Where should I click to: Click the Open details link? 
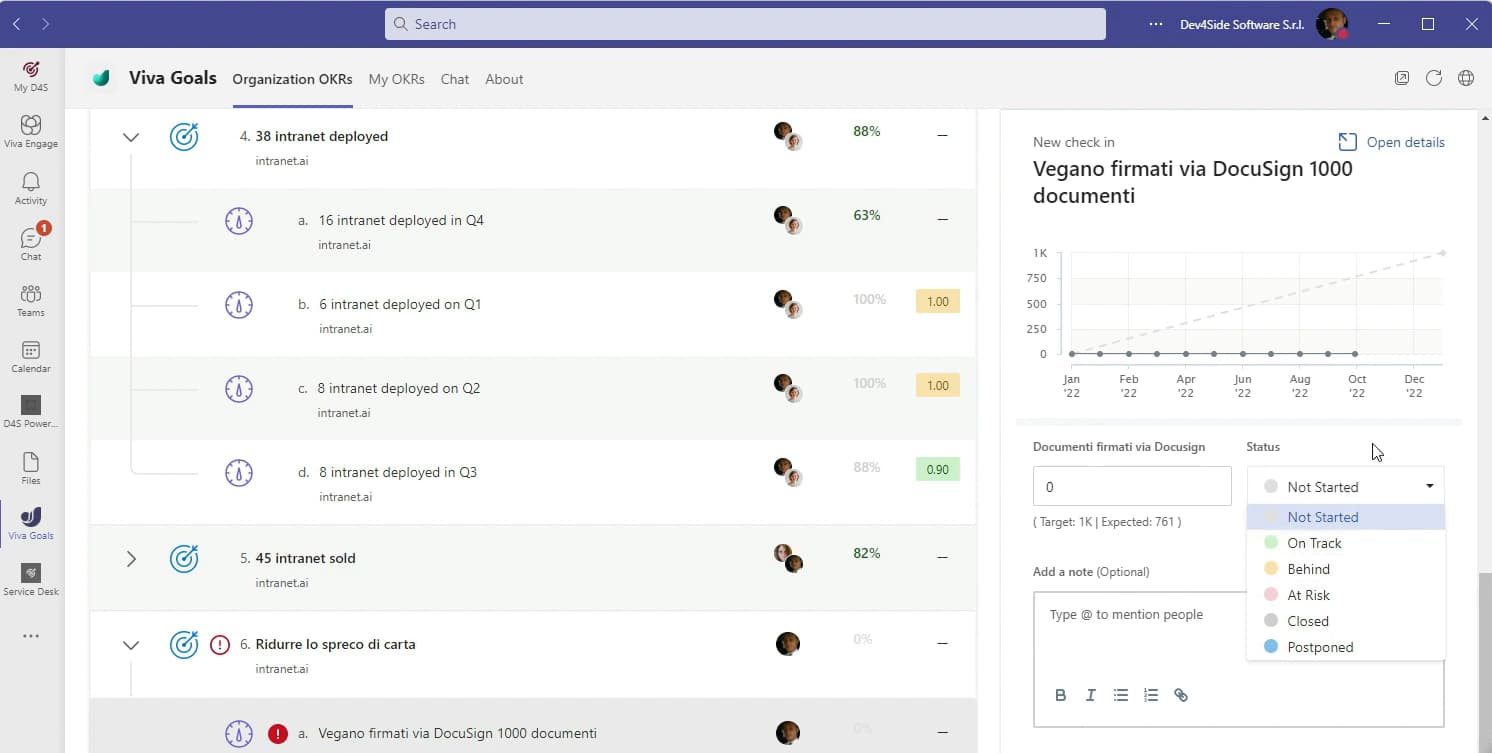pyautogui.click(x=1392, y=142)
